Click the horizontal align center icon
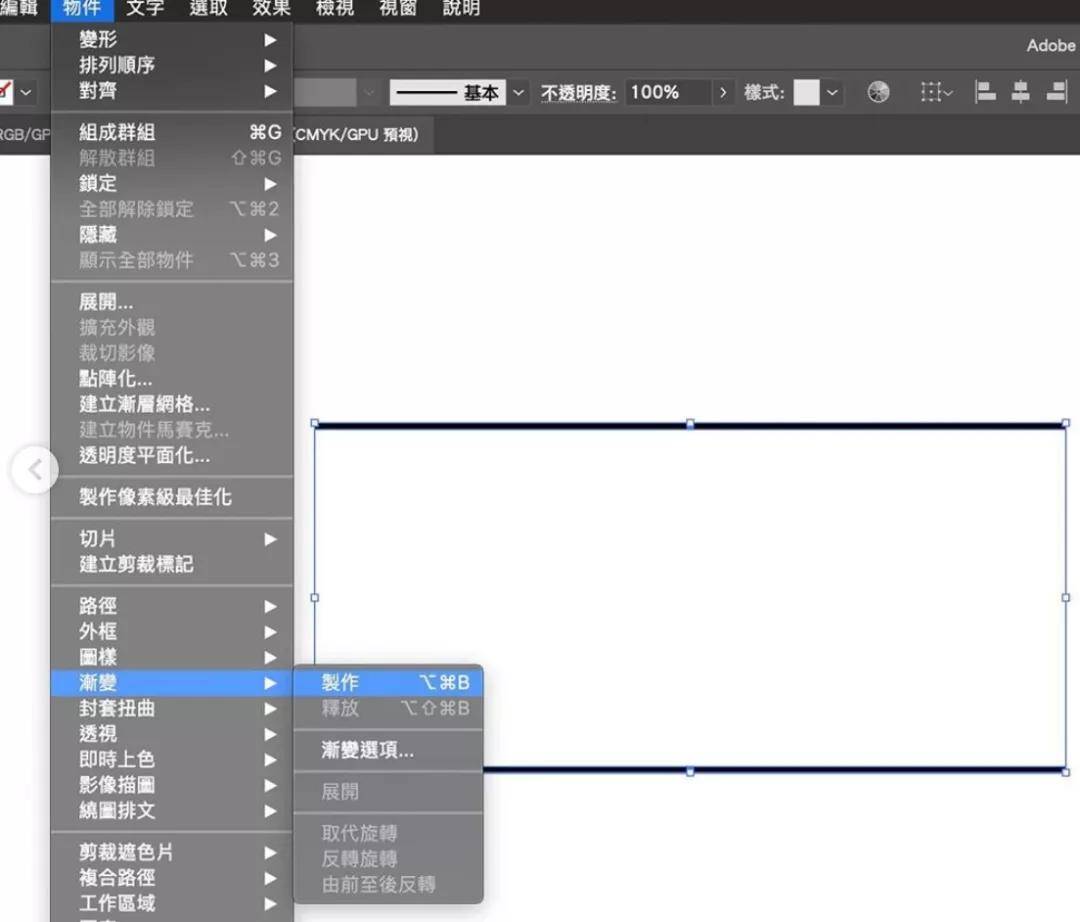This screenshot has width=1080, height=922. pyautogui.click(x=1021, y=92)
